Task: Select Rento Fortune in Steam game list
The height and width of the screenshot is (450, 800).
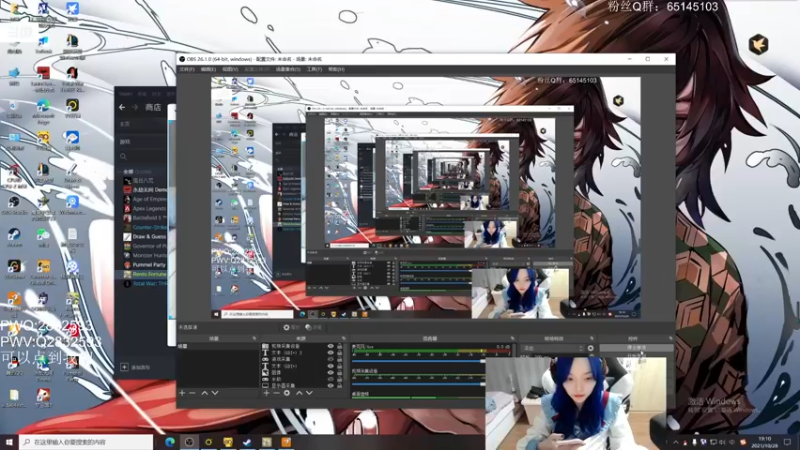Action: 144,274
